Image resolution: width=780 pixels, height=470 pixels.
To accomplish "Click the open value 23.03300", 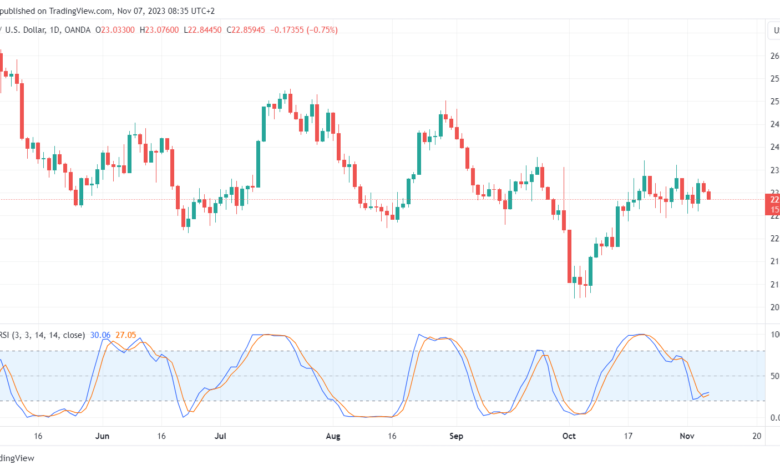I will 118,30.
